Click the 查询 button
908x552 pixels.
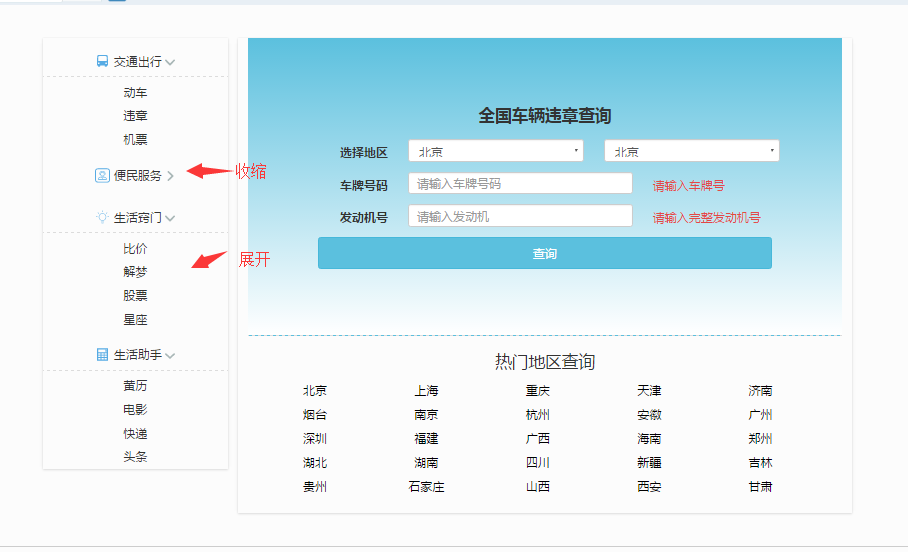(x=544, y=253)
